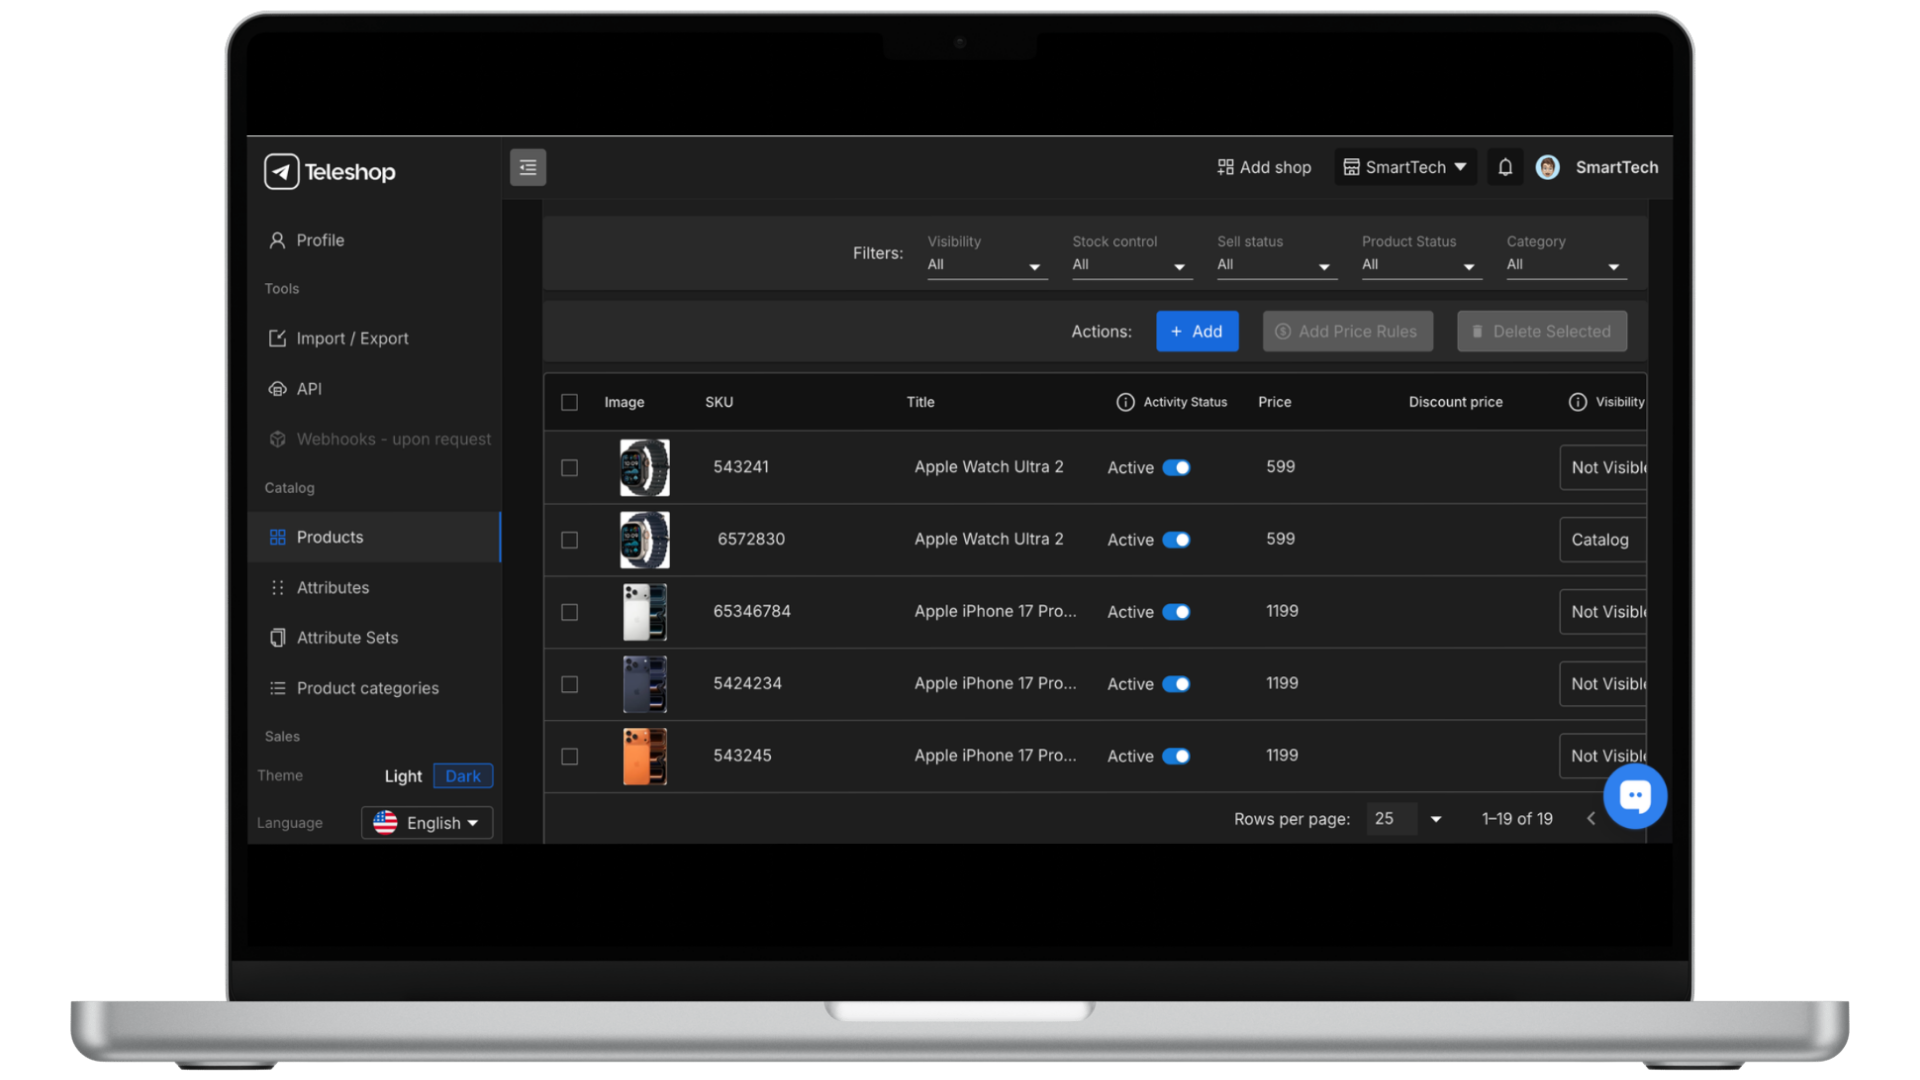The height and width of the screenshot is (1080, 1920).
Task: Click the Visibility column info icon
Action: coord(1577,402)
